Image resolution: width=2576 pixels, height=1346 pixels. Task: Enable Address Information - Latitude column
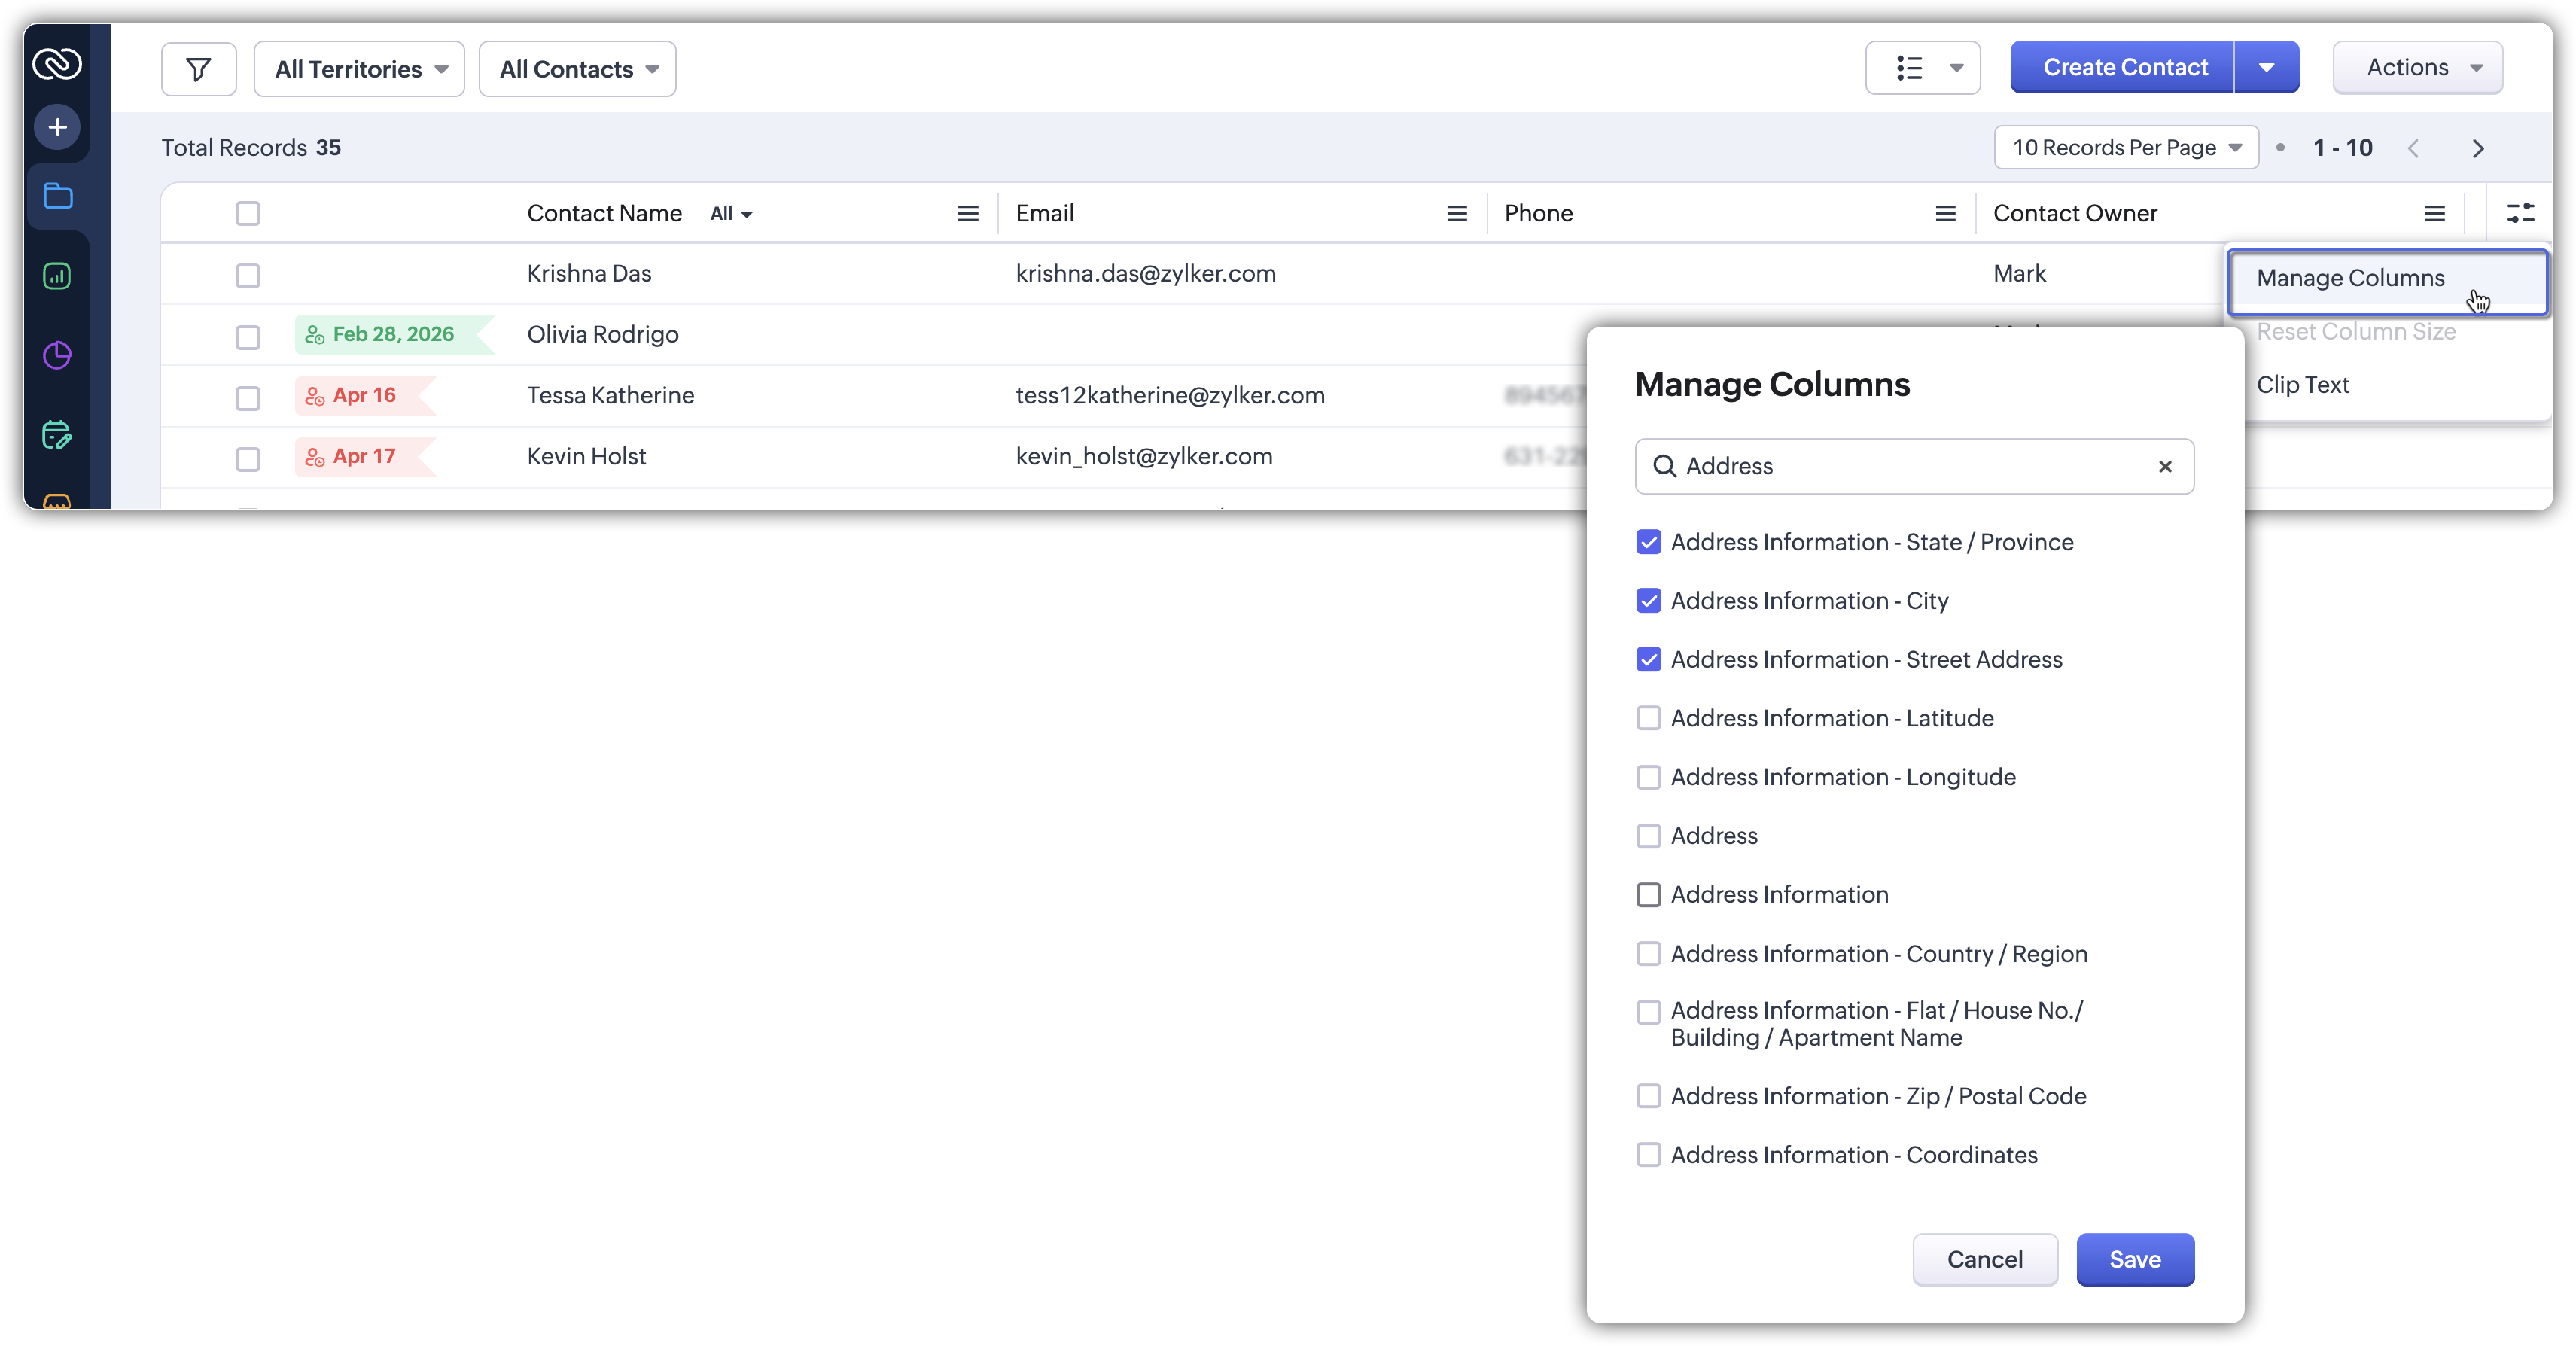(x=1648, y=719)
